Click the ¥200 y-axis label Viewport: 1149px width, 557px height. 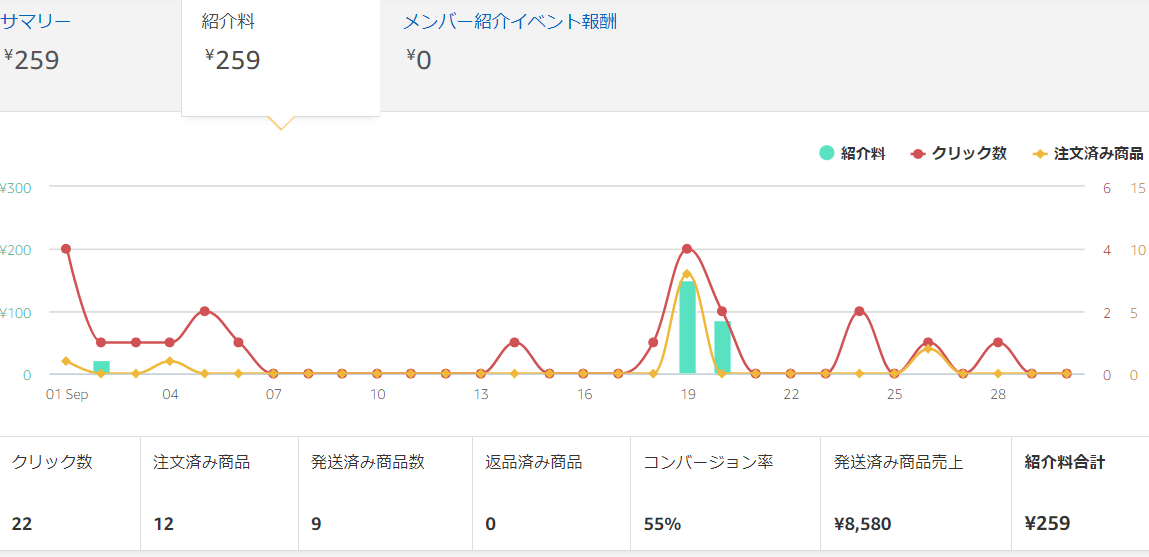(15, 250)
